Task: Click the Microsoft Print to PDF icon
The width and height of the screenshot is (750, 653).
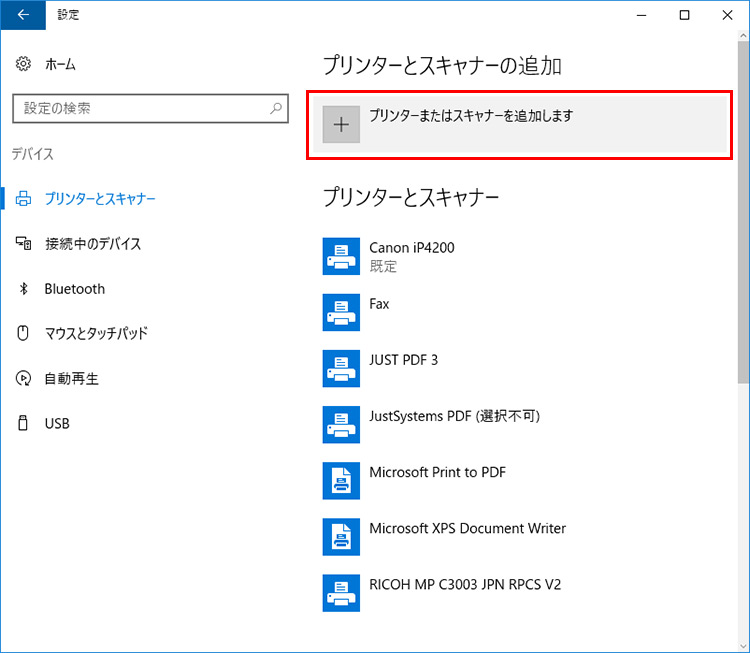Action: coord(341,480)
